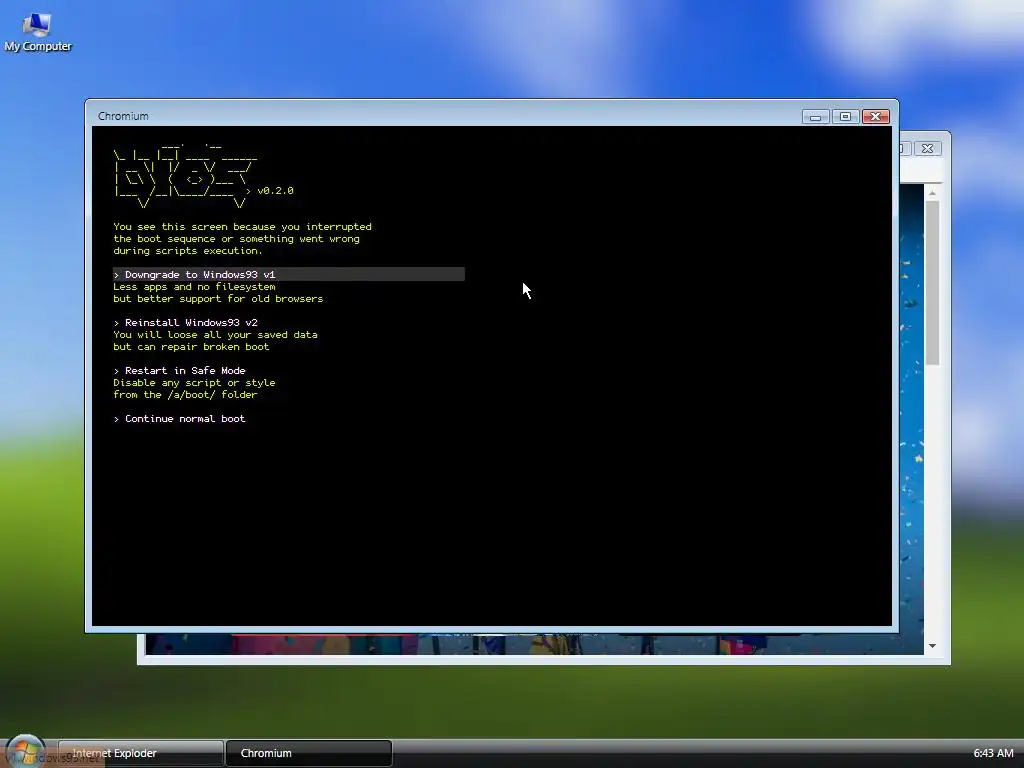Select Downgrade to Windows93 v1 option
Viewport: 1024px width, 768px height.
pyautogui.click(x=289, y=274)
